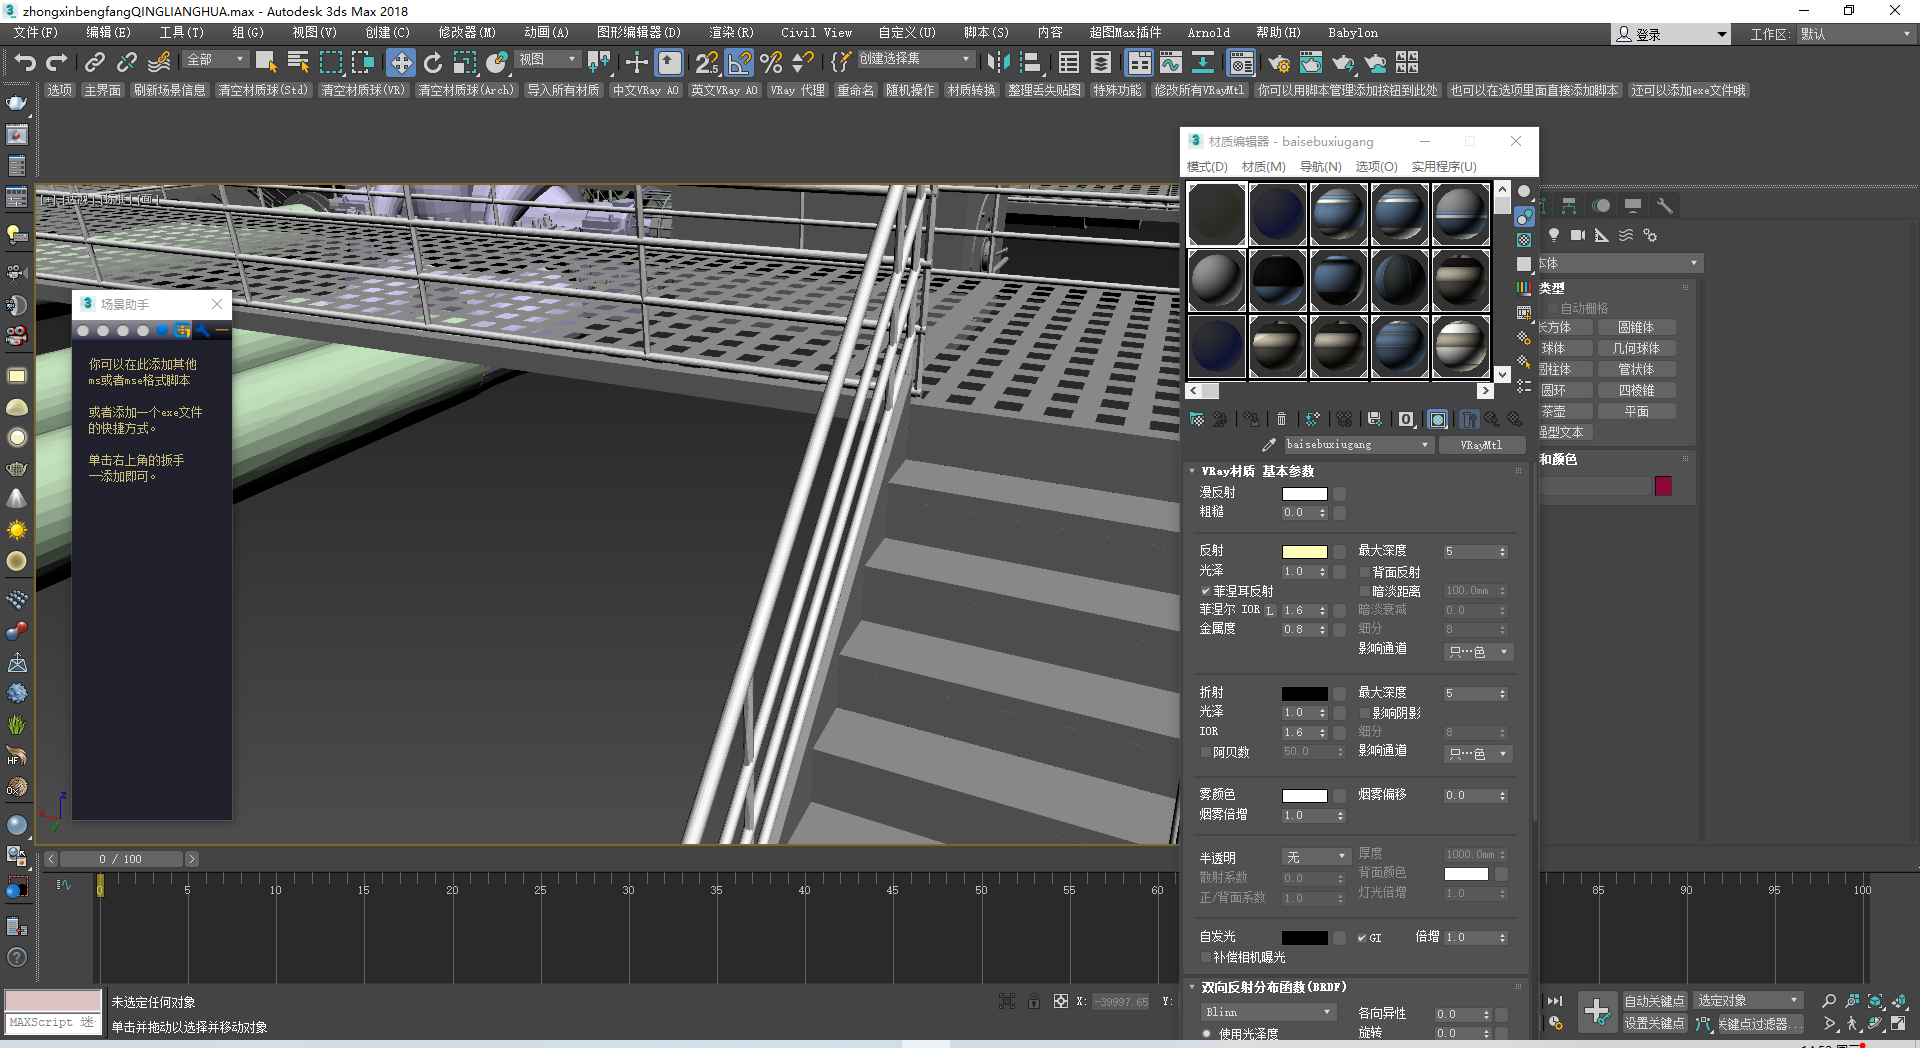Click the Mirror tool icon
Viewport: 1920px width, 1048px height.
point(997,63)
